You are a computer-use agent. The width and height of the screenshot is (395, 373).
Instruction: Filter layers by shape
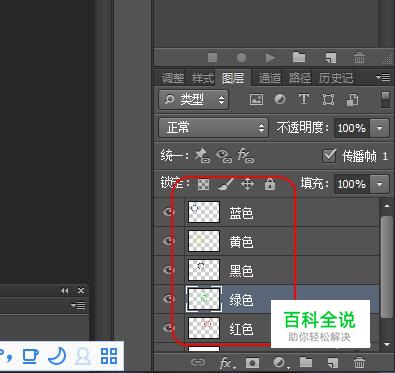(328, 99)
